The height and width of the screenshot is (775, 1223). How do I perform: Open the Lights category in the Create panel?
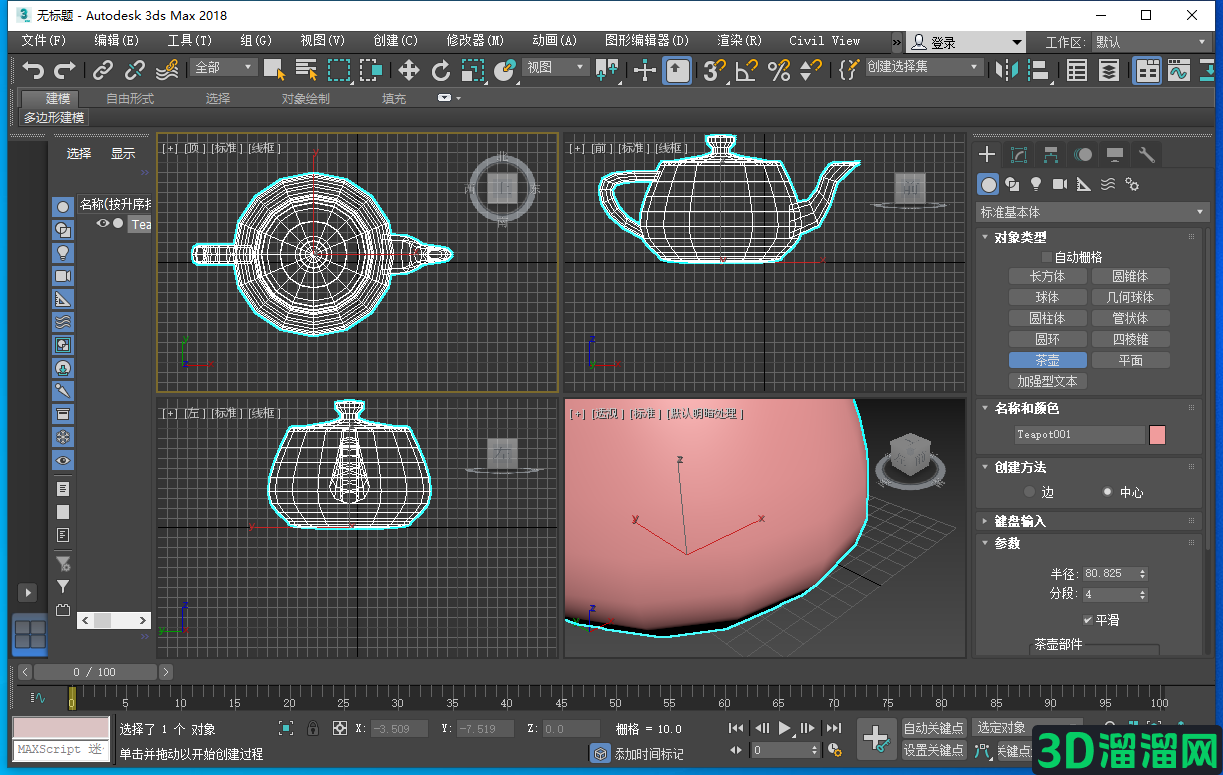tap(1036, 184)
